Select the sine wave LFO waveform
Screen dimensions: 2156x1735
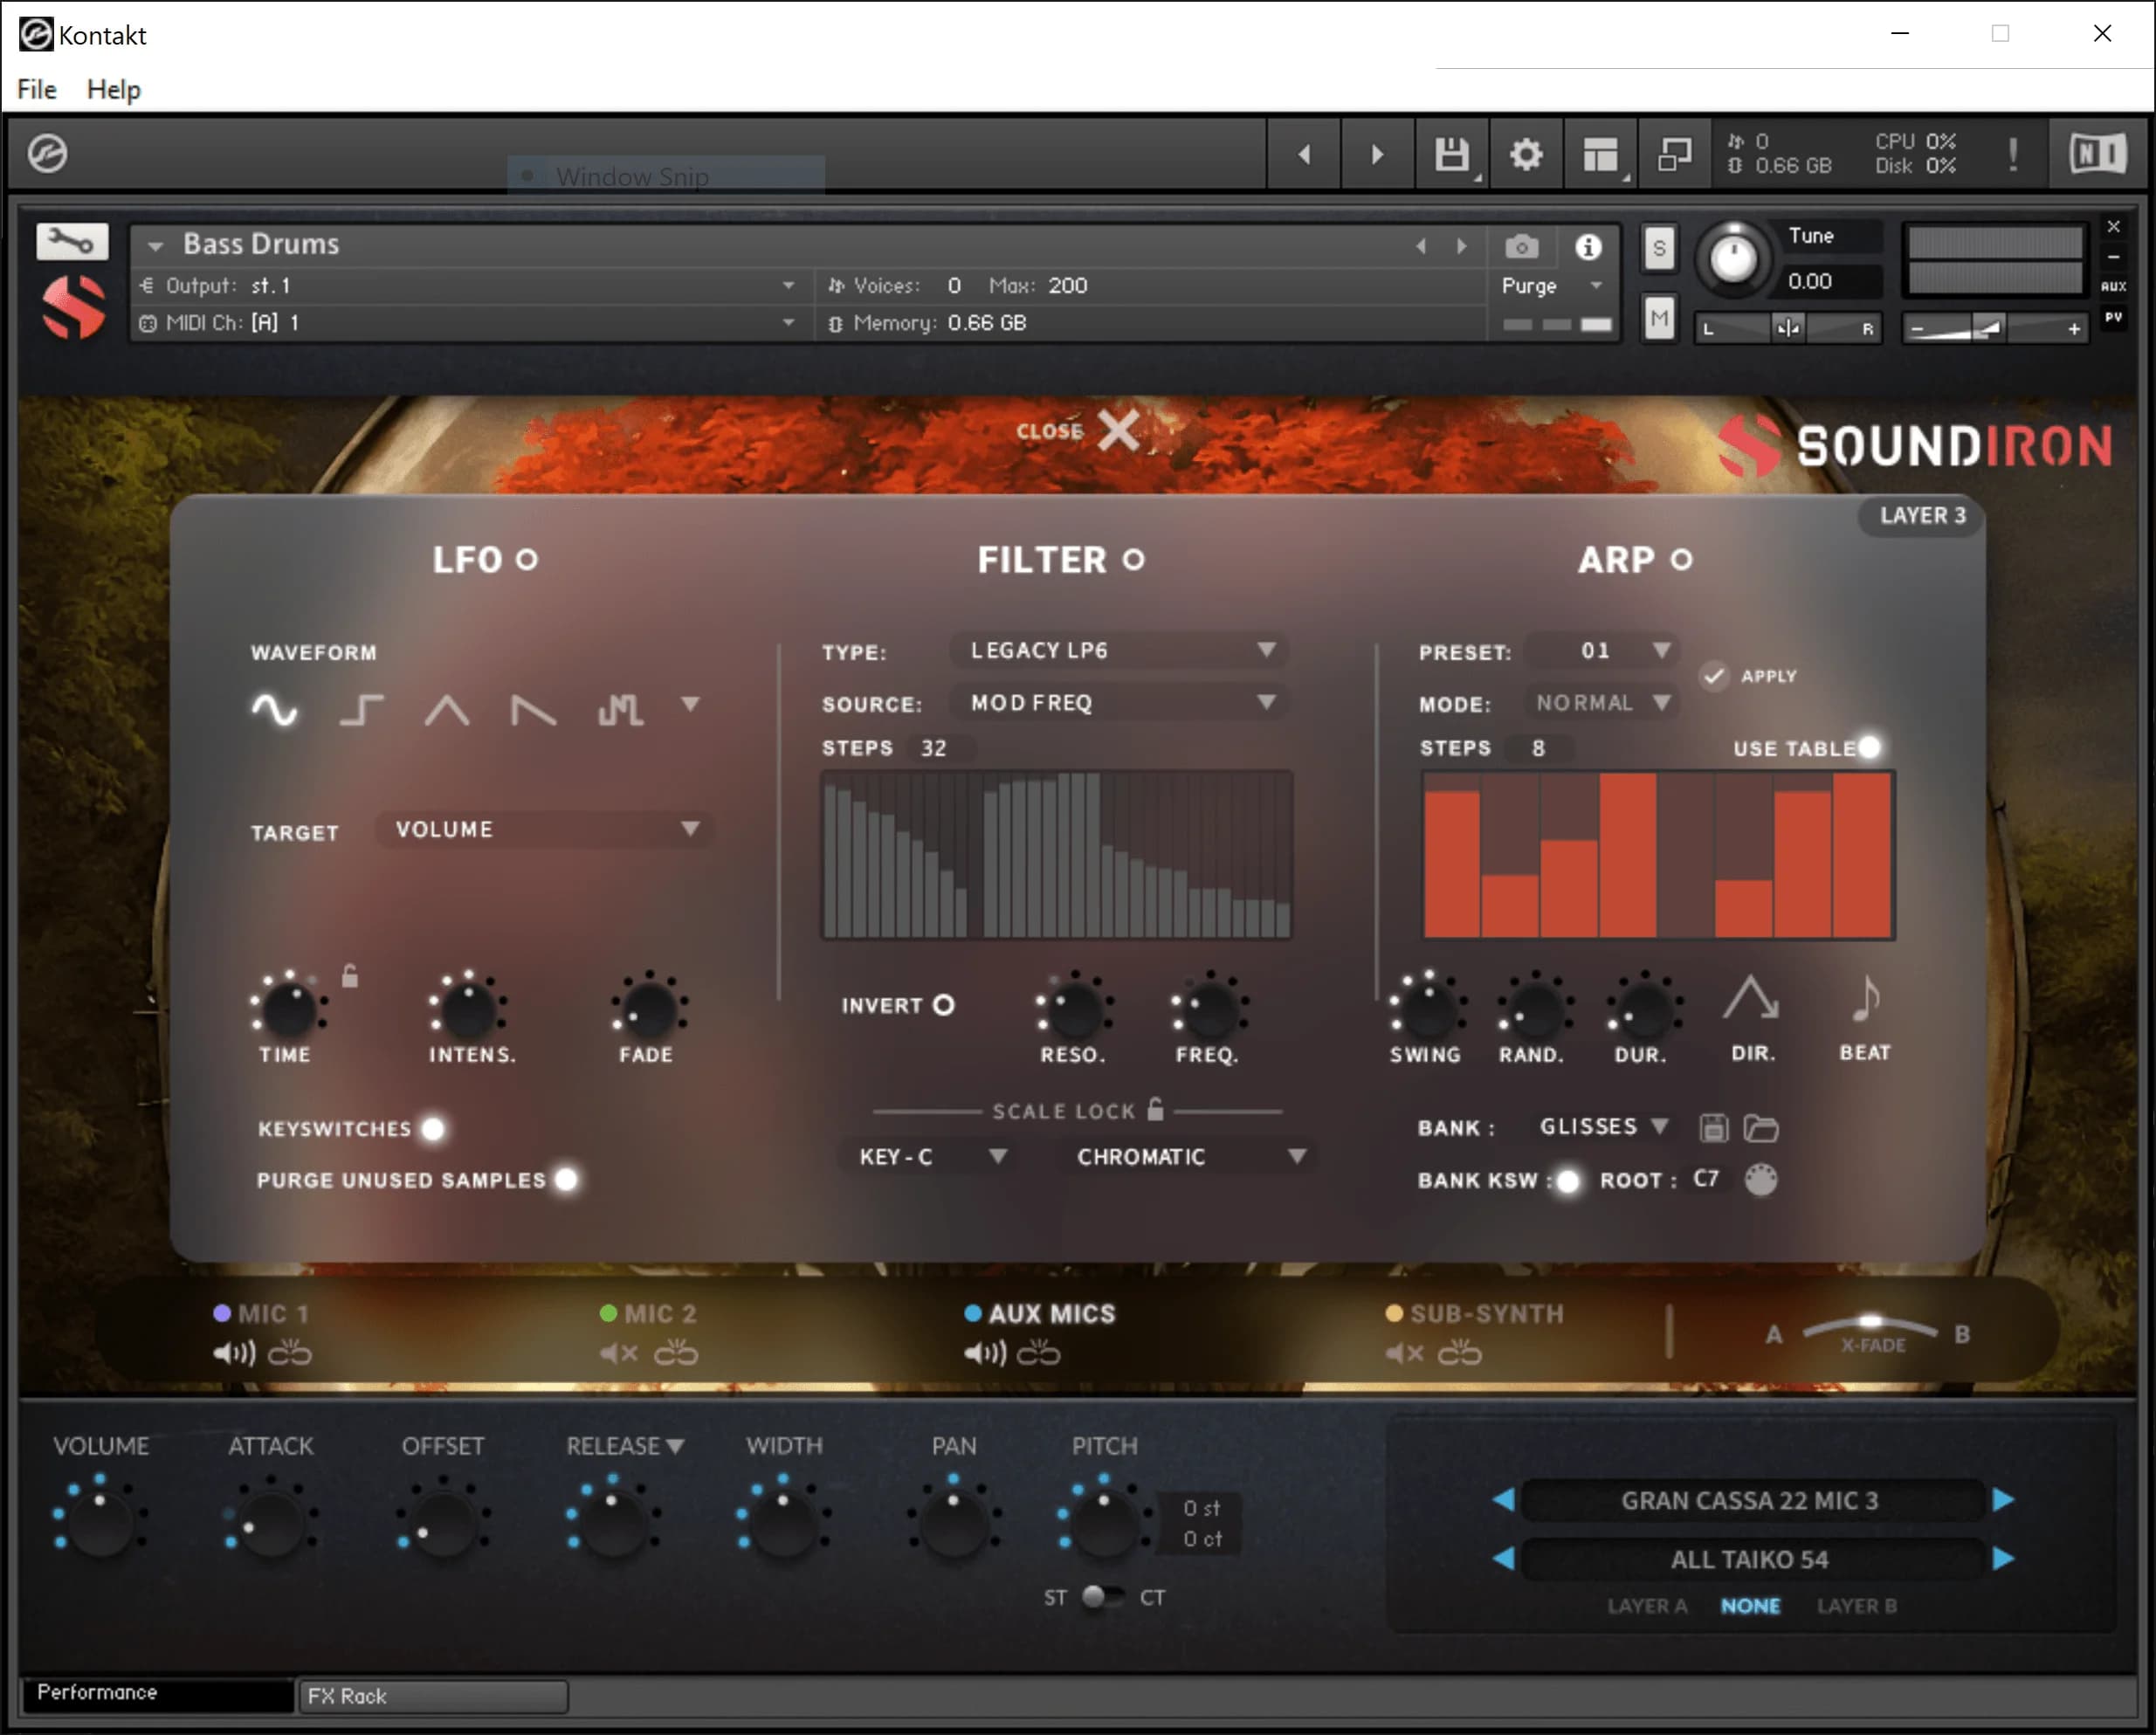point(274,709)
